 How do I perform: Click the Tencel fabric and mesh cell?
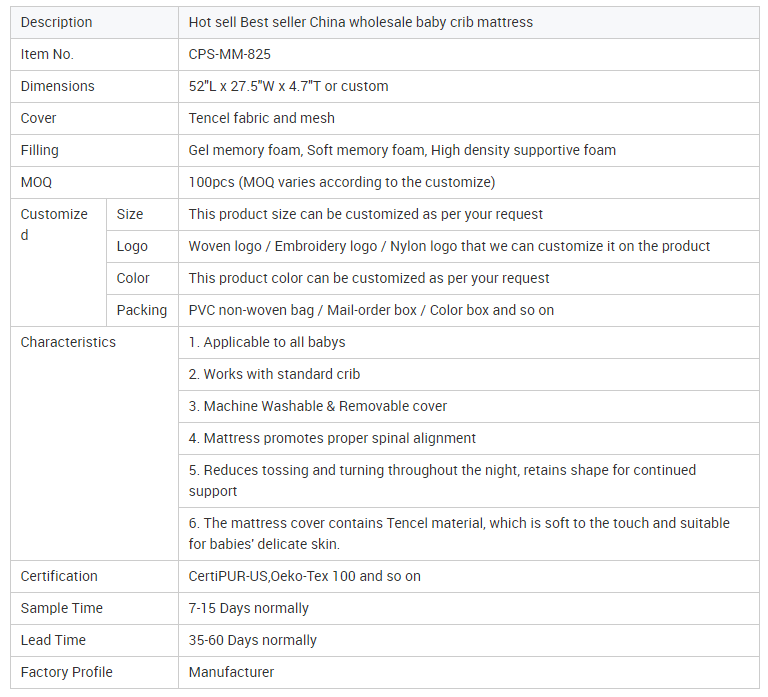(261, 118)
